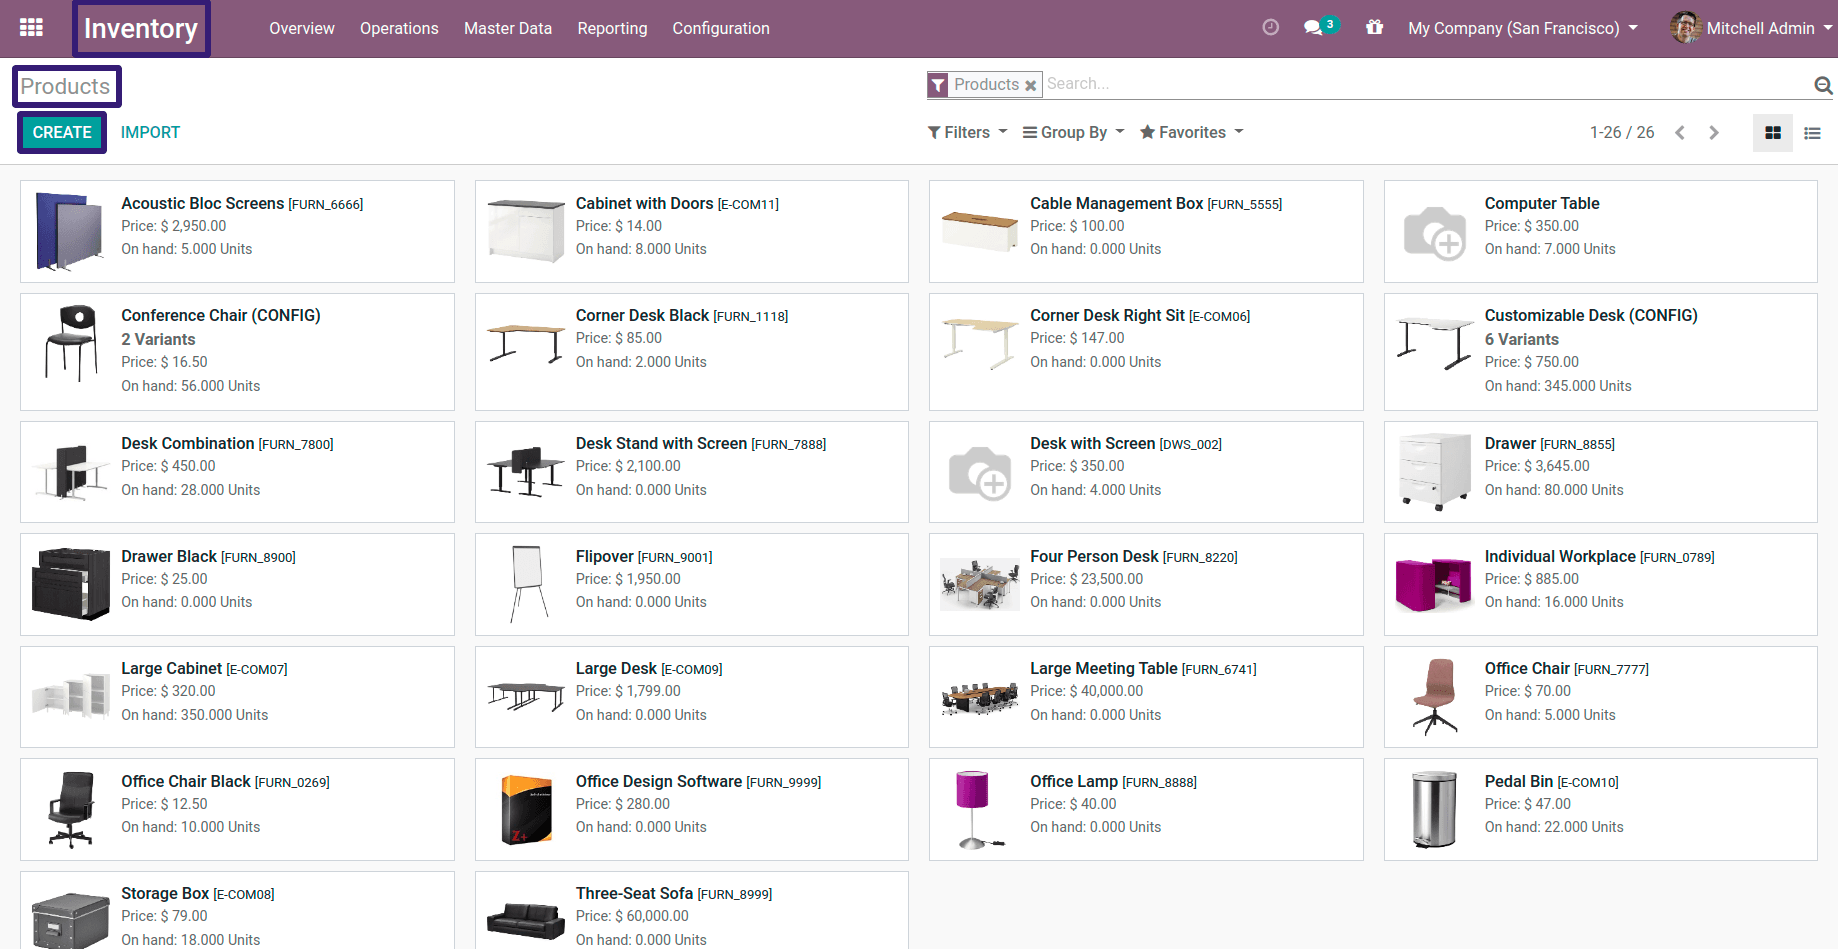This screenshot has width=1838, height=949.
Task: Click into the Search input field
Action: coord(1425,84)
